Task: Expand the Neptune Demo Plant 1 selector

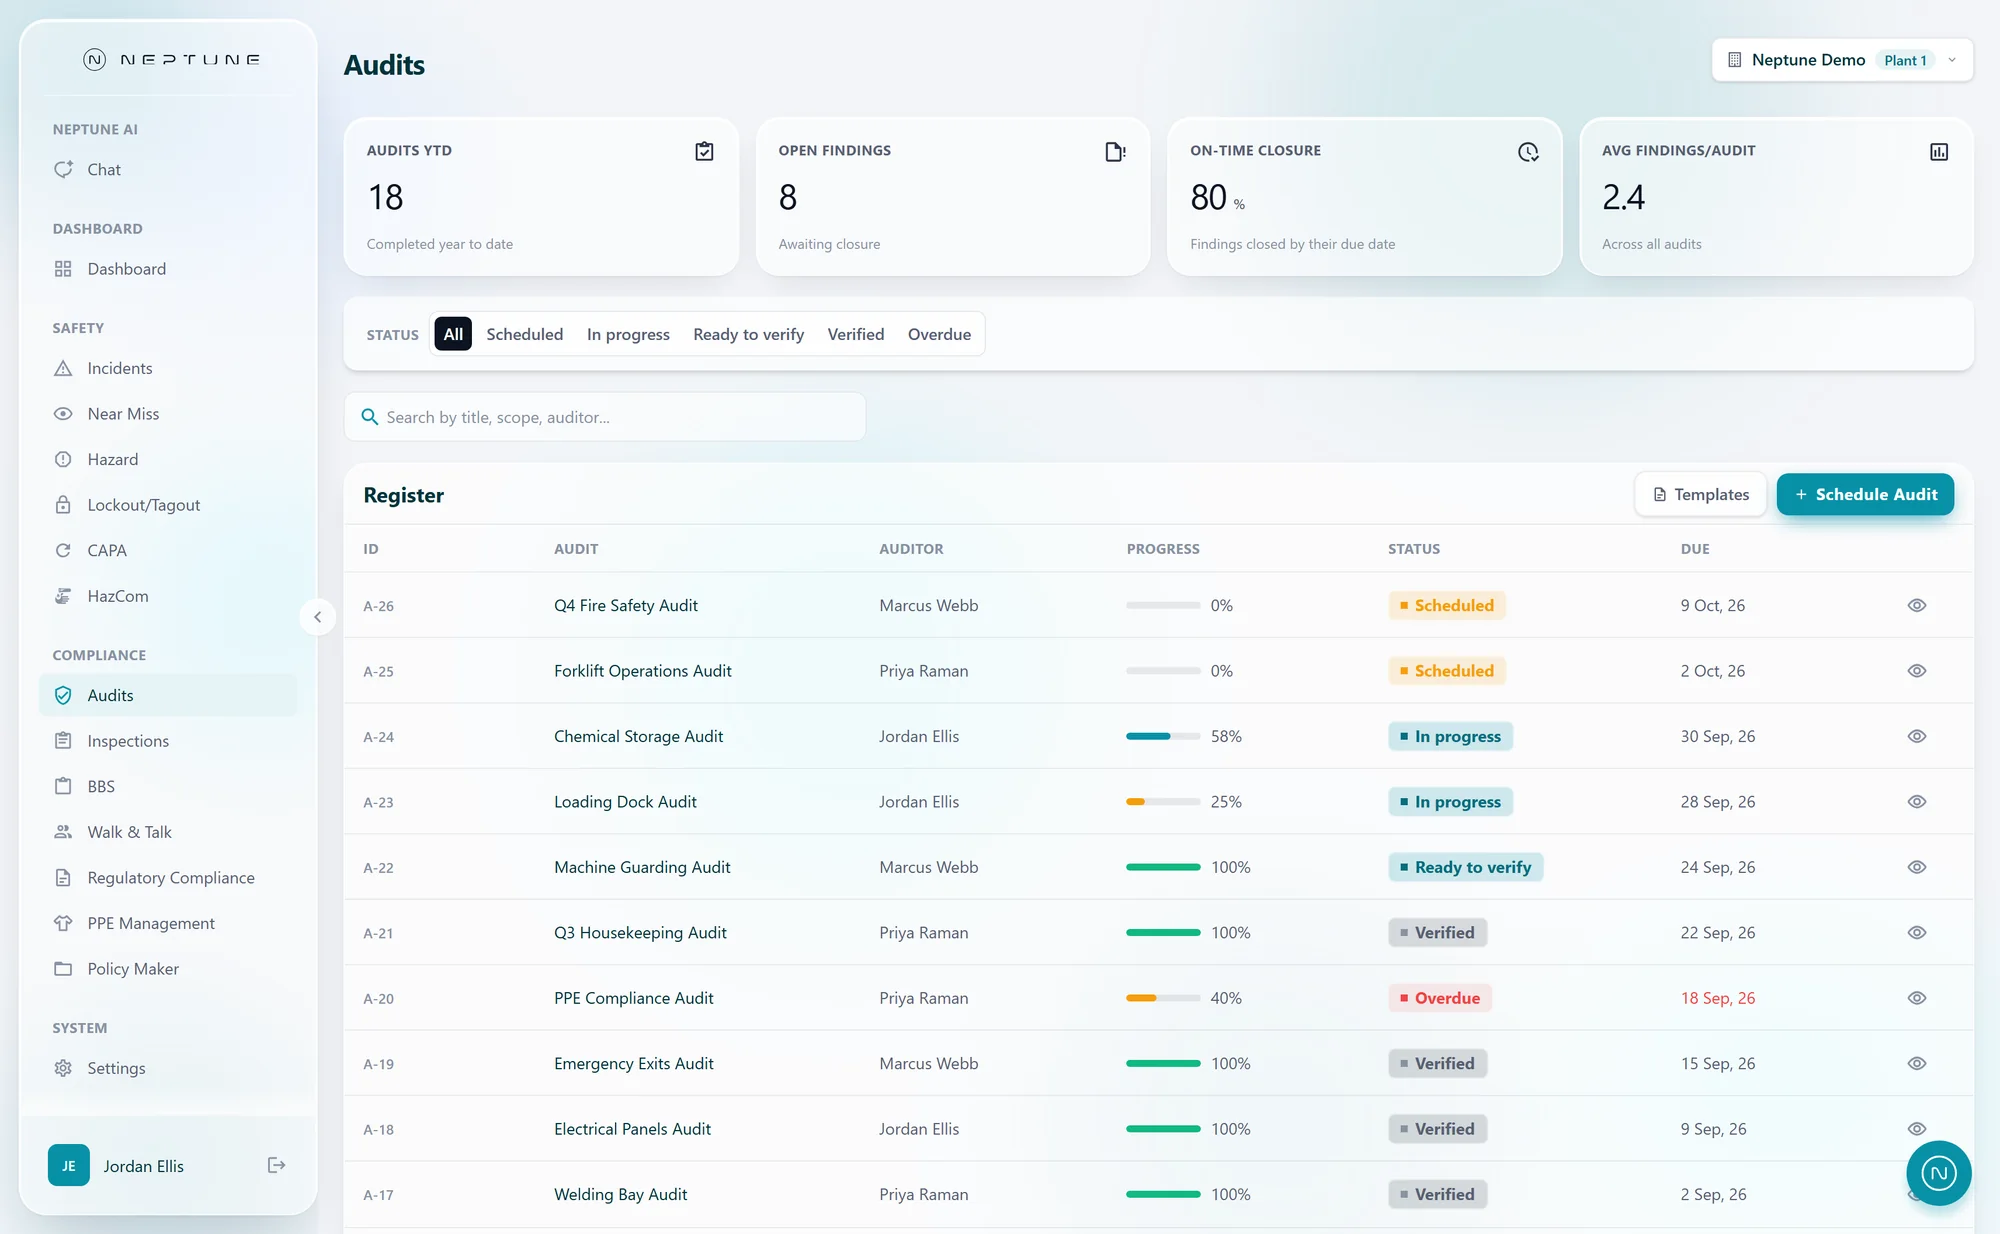Action: click(x=1842, y=60)
